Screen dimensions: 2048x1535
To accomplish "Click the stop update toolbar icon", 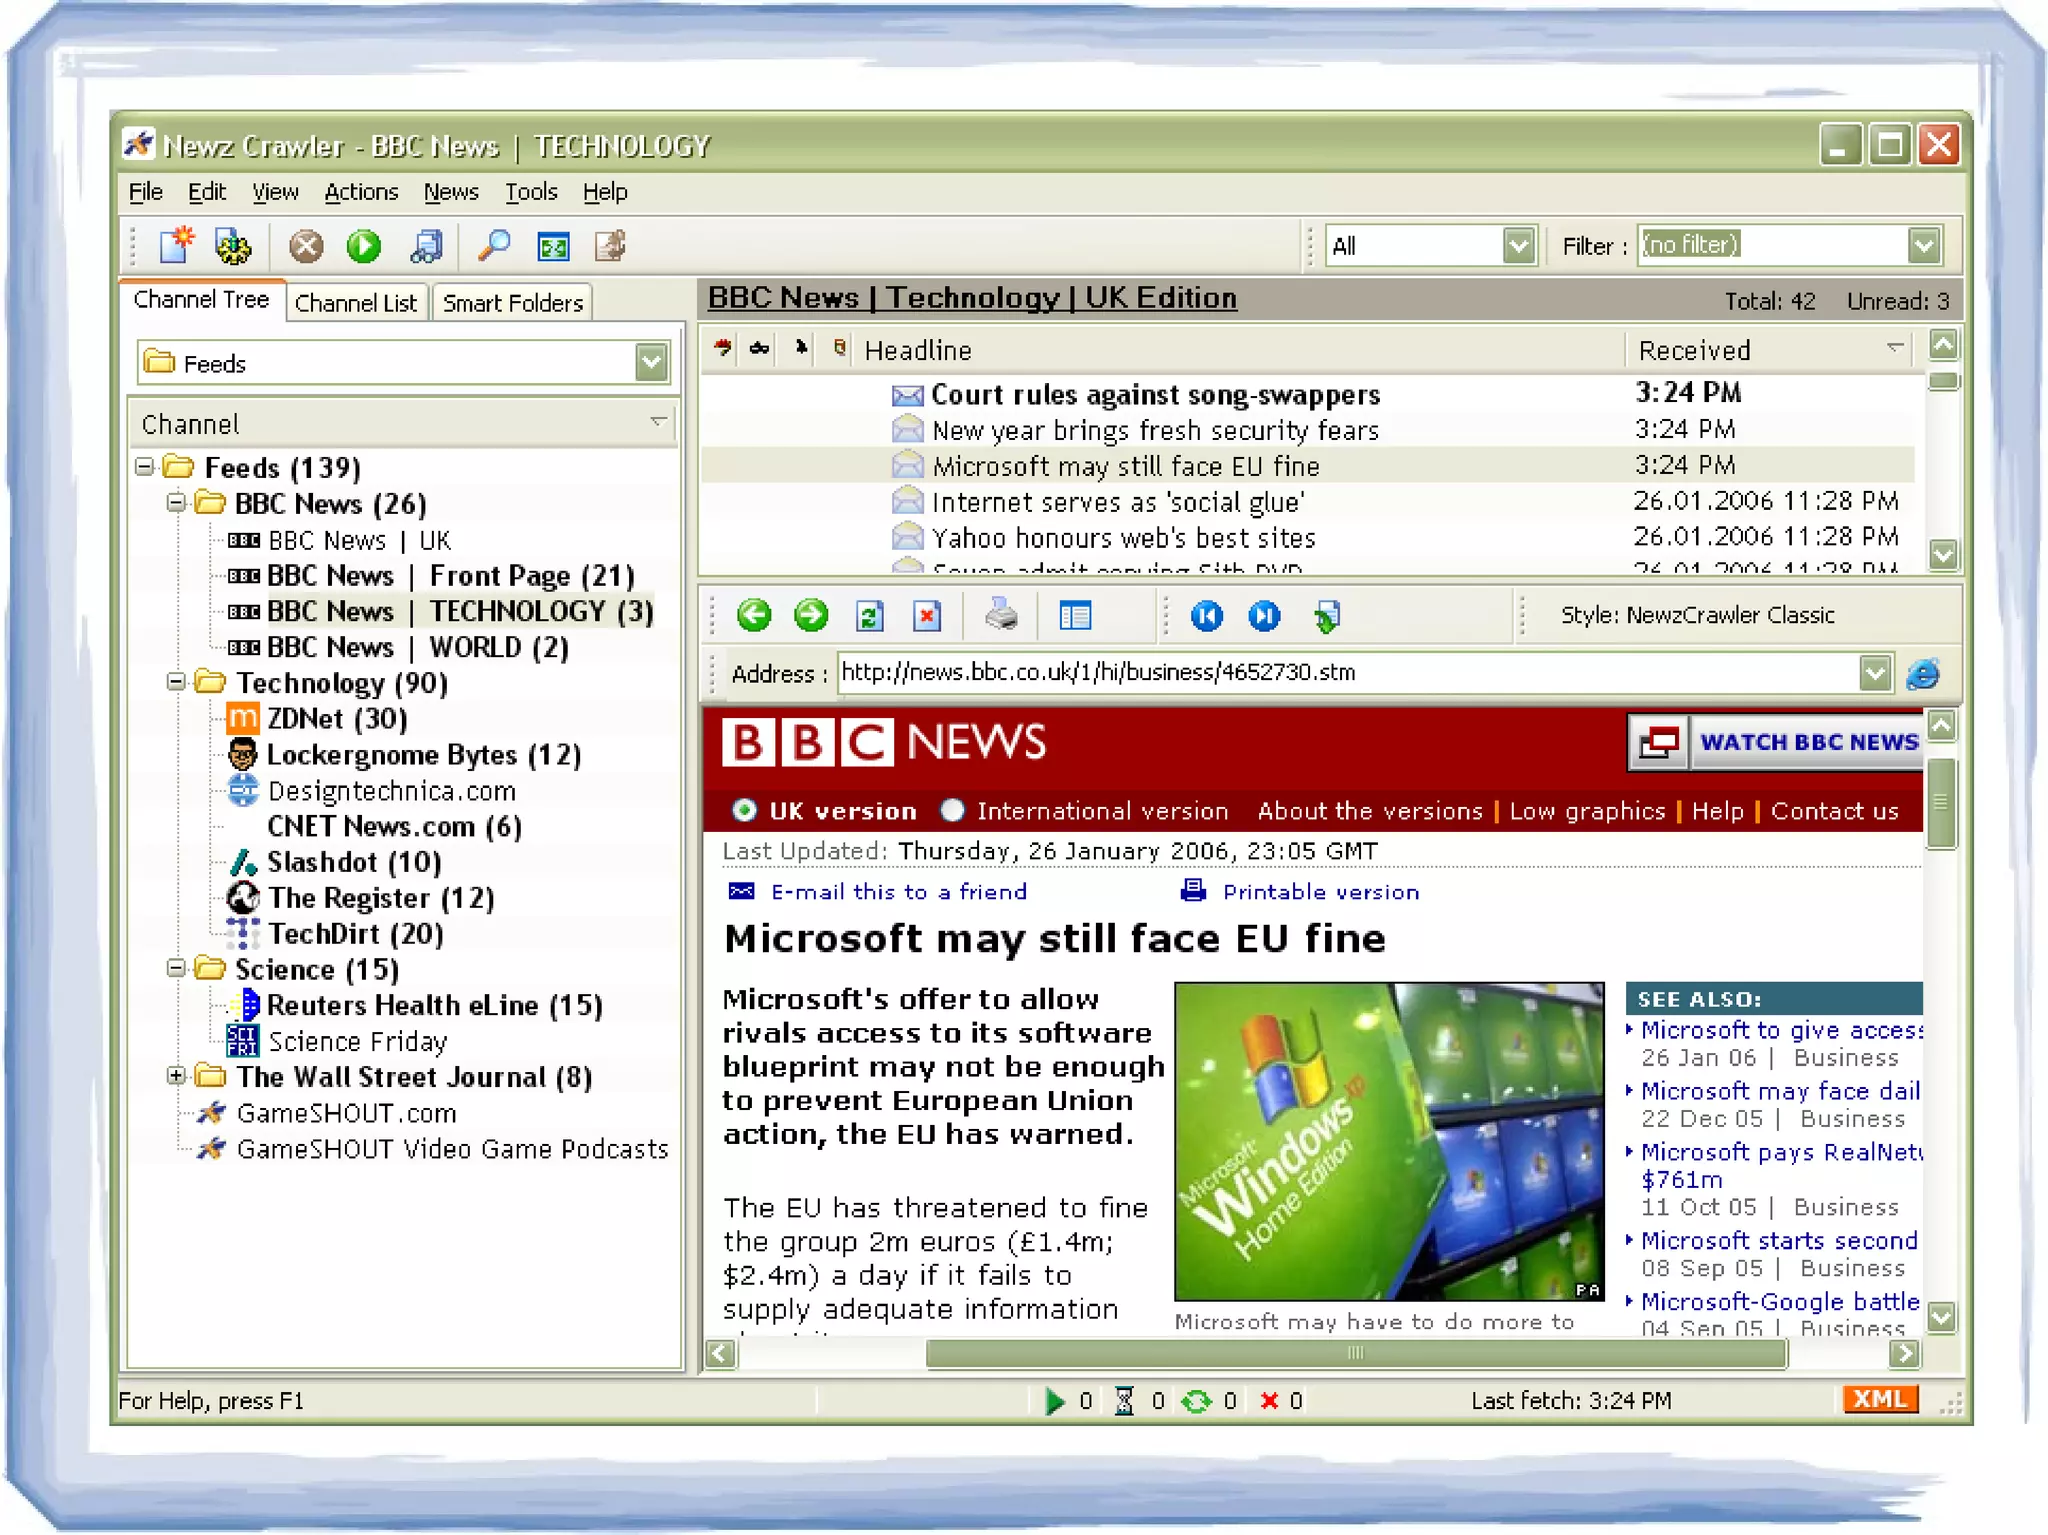I will click(x=306, y=246).
